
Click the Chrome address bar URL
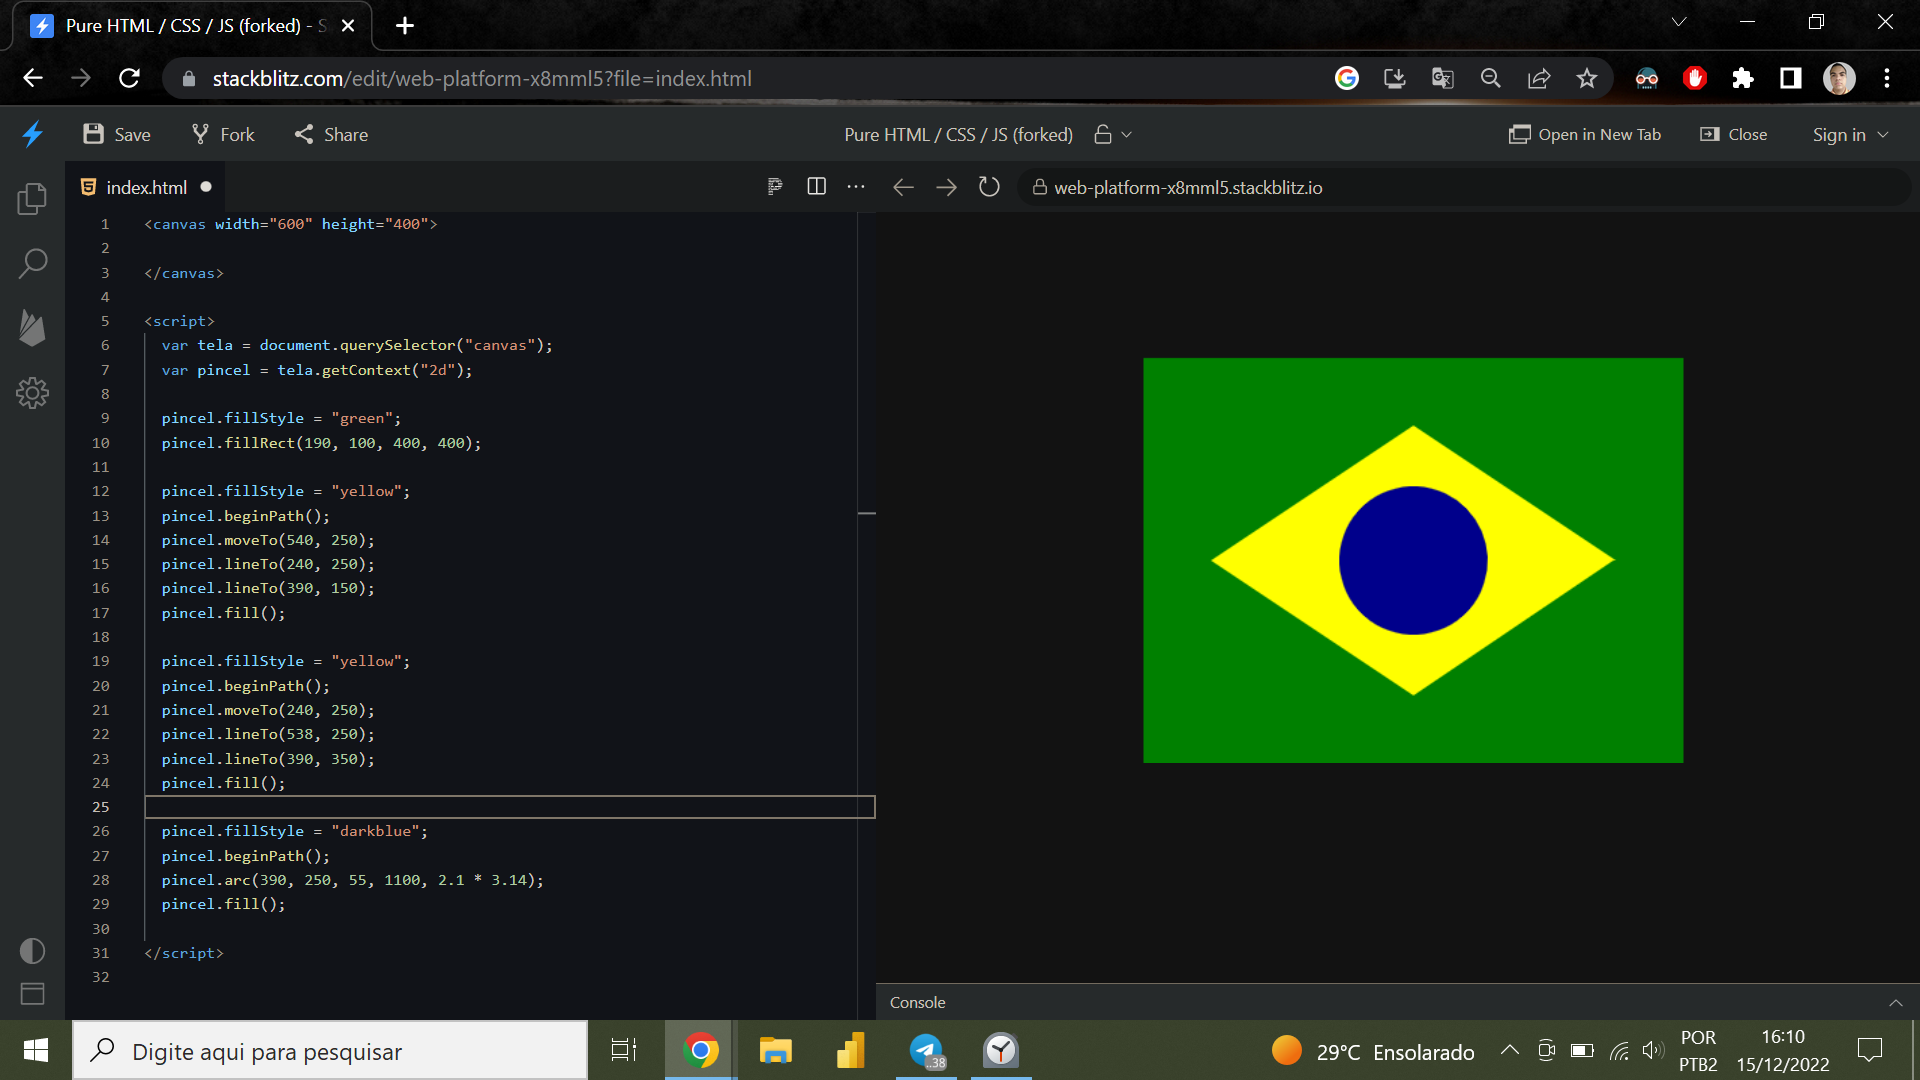tap(481, 78)
